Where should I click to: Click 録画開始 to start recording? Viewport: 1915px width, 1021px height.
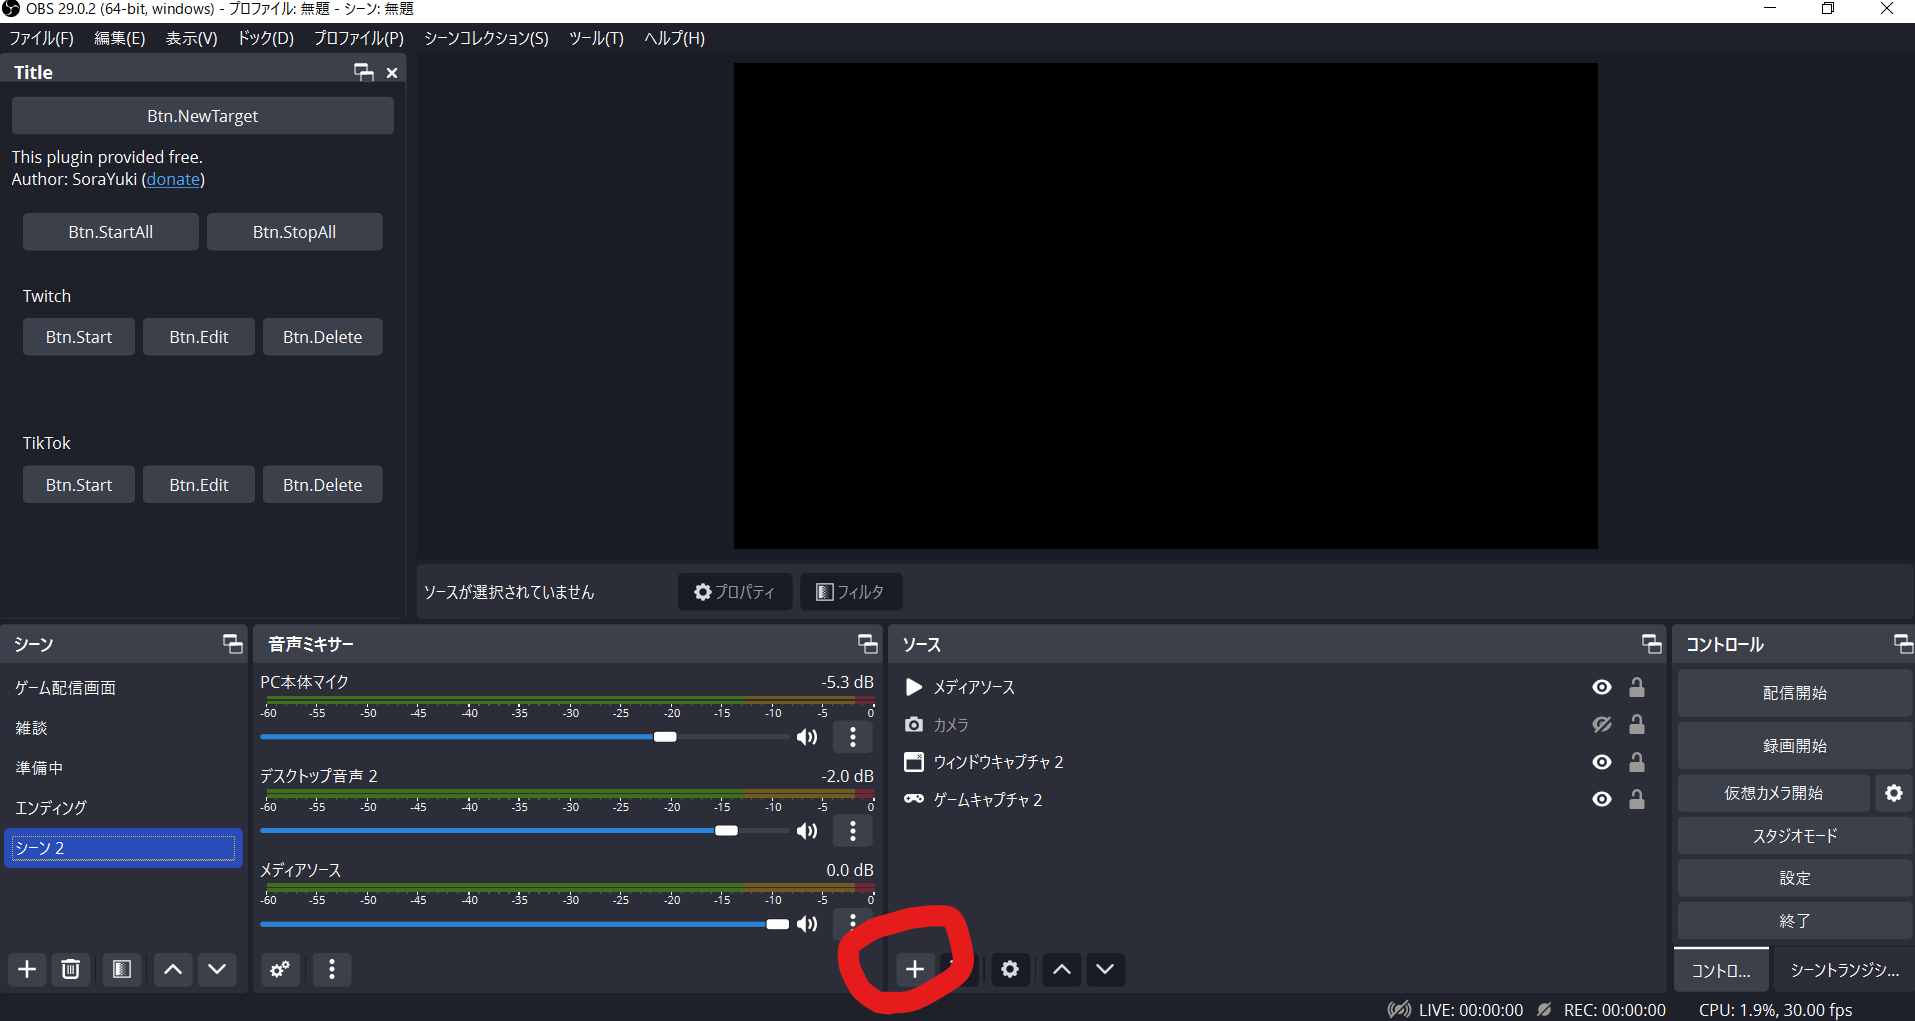(x=1795, y=746)
